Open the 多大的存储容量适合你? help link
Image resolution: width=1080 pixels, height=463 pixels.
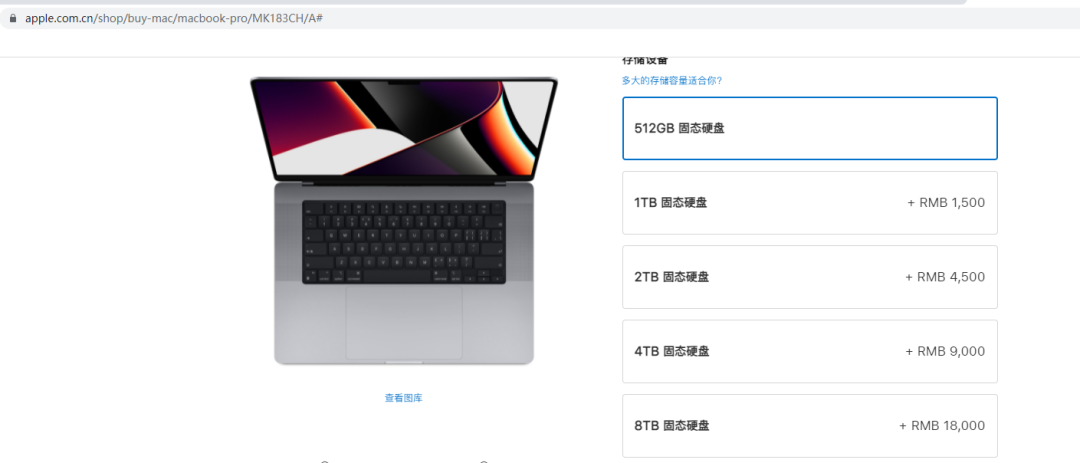coord(672,81)
